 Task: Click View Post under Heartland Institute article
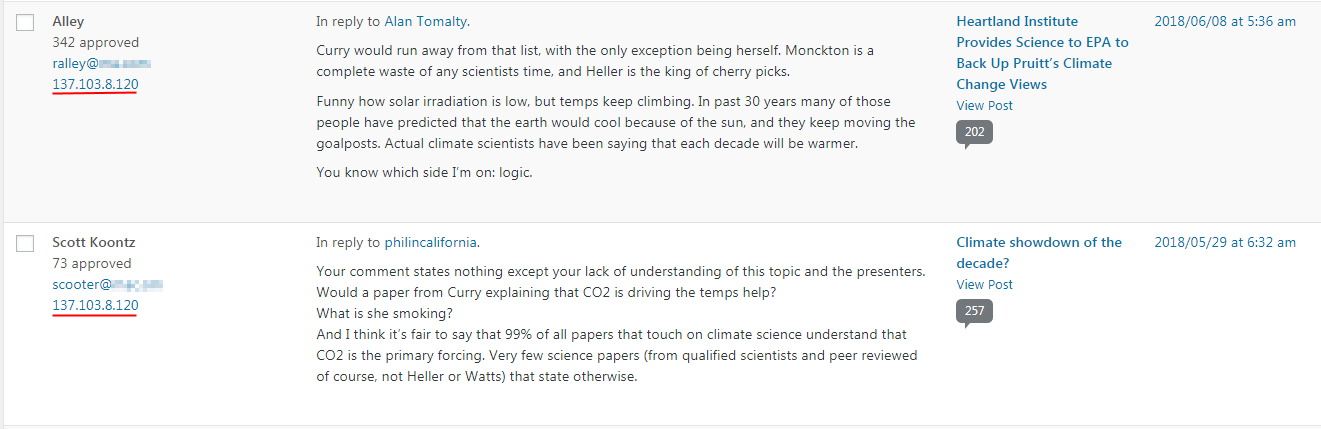pos(984,105)
